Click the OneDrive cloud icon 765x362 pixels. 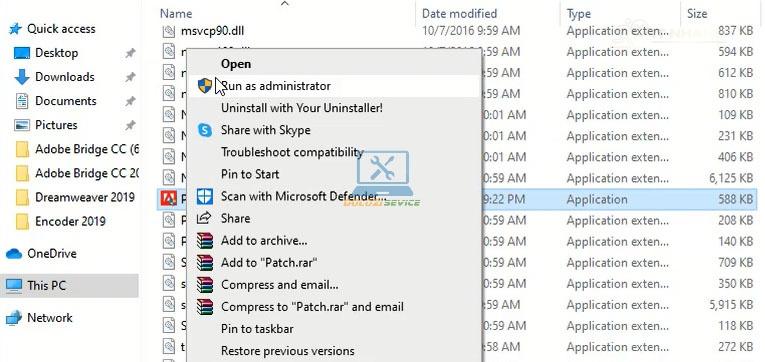click(14, 254)
